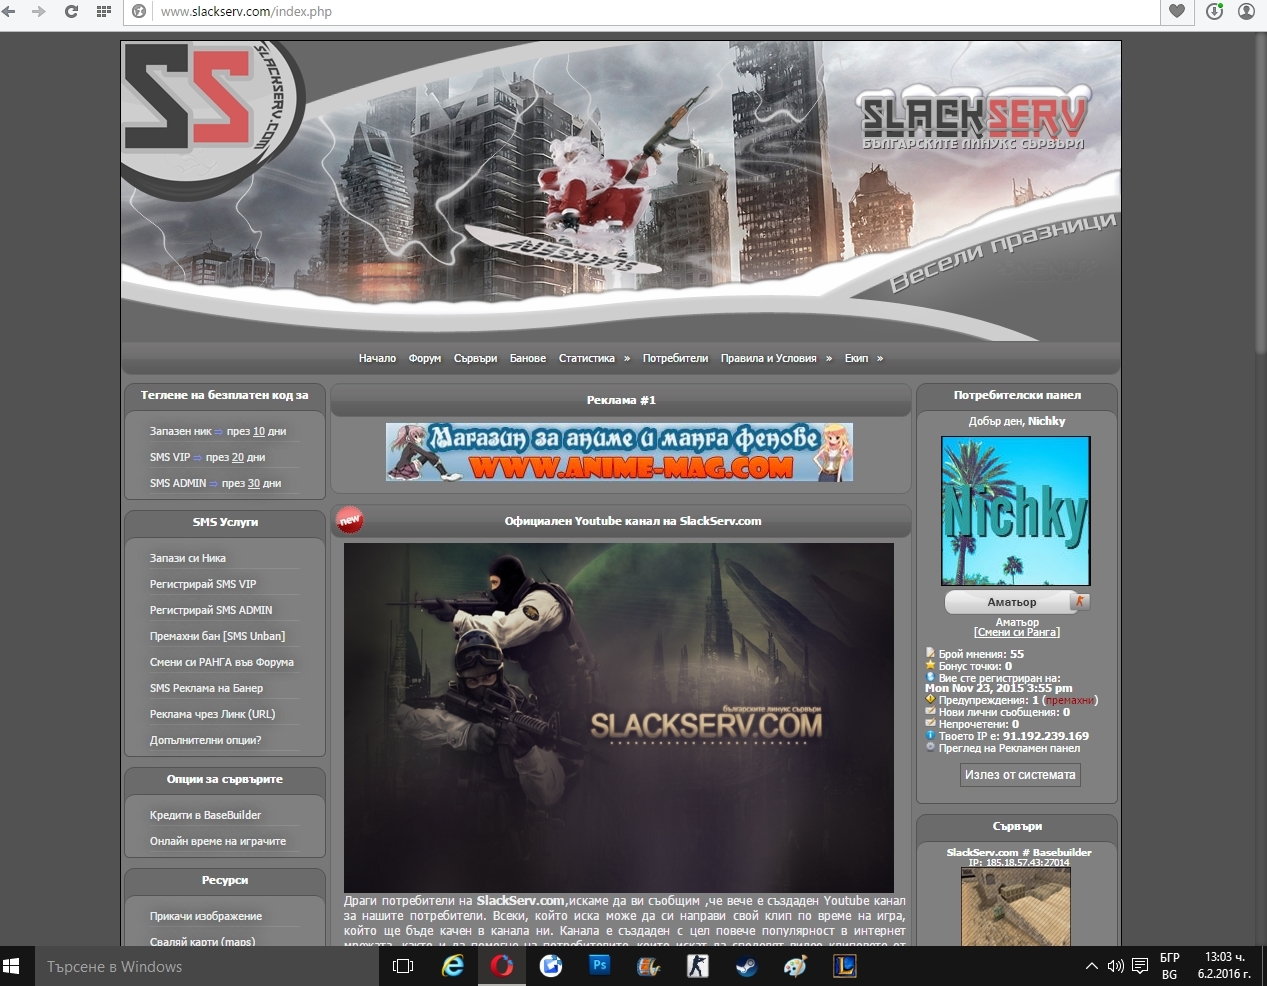
Task: Click SMS Реклама на Банер link
Action: [x=206, y=688]
